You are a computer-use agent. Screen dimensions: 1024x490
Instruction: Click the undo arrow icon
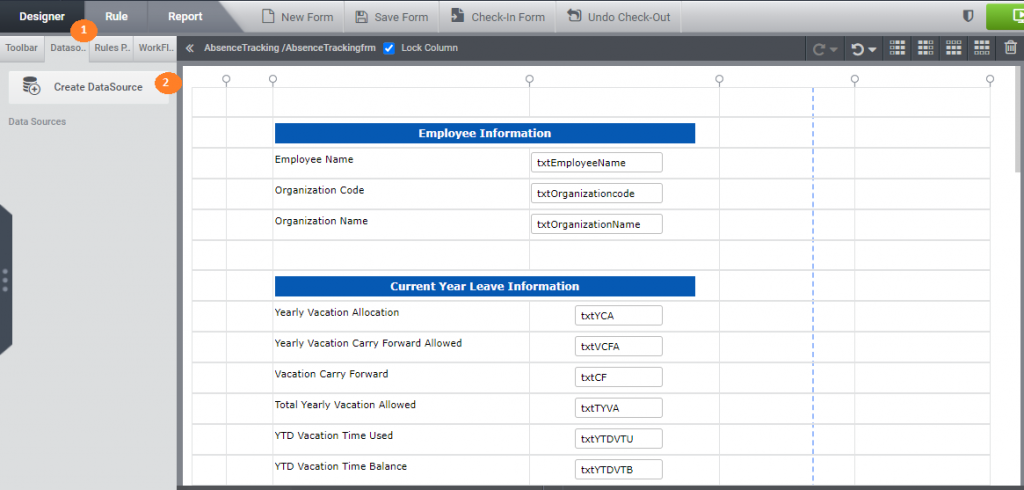(x=856, y=48)
